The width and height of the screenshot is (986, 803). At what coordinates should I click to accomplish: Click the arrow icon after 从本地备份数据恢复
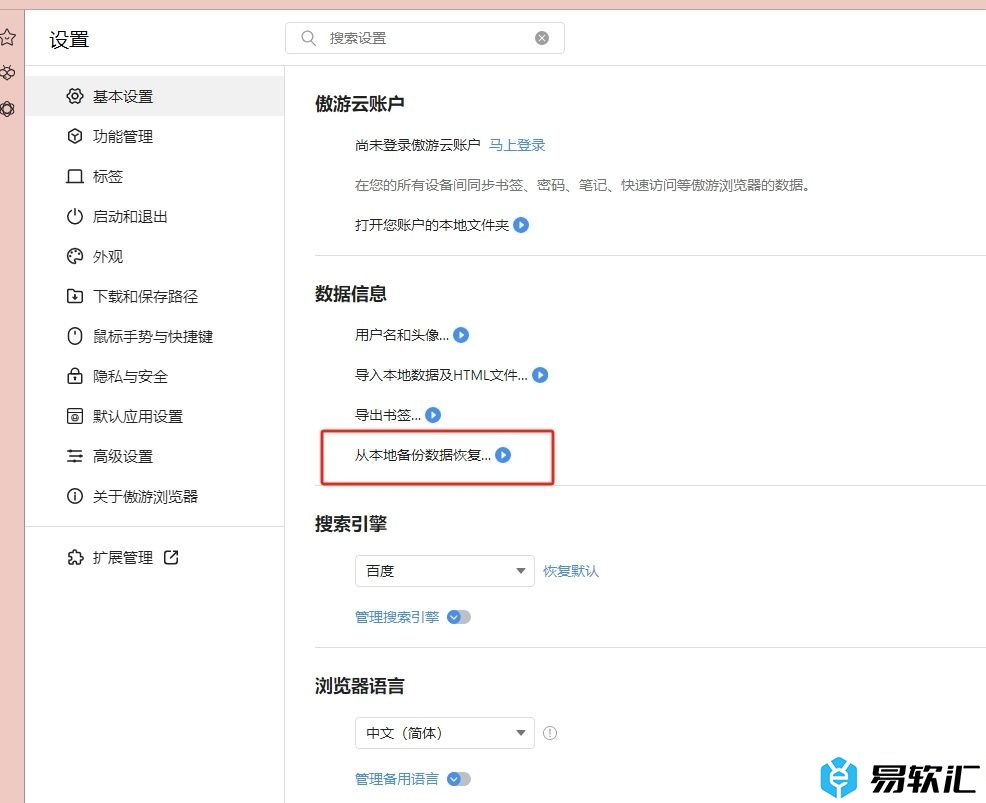click(x=503, y=455)
